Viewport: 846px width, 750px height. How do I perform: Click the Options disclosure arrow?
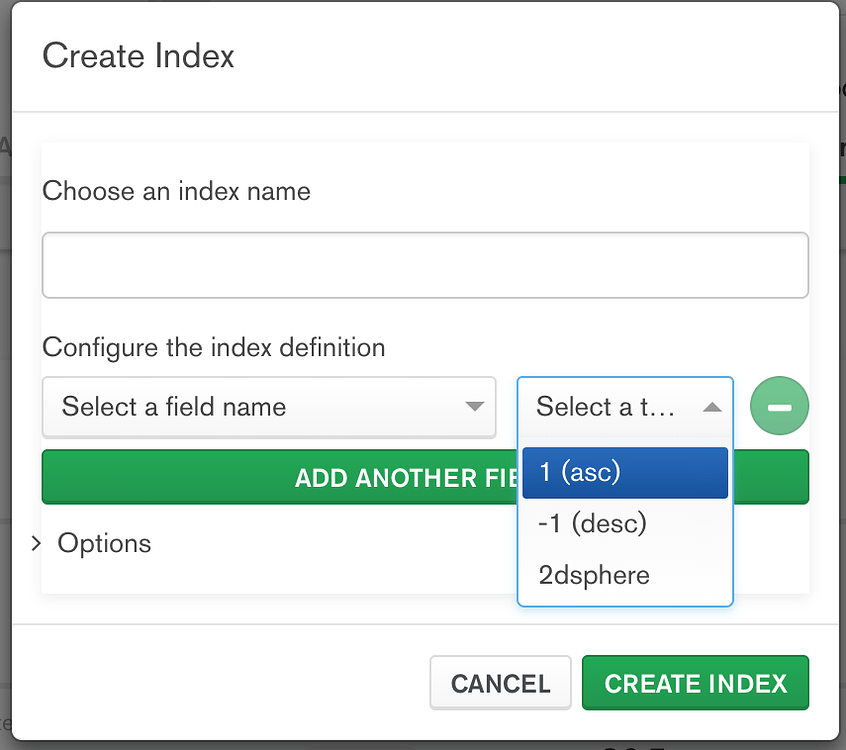pyautogui.click(x=36, y=543)
